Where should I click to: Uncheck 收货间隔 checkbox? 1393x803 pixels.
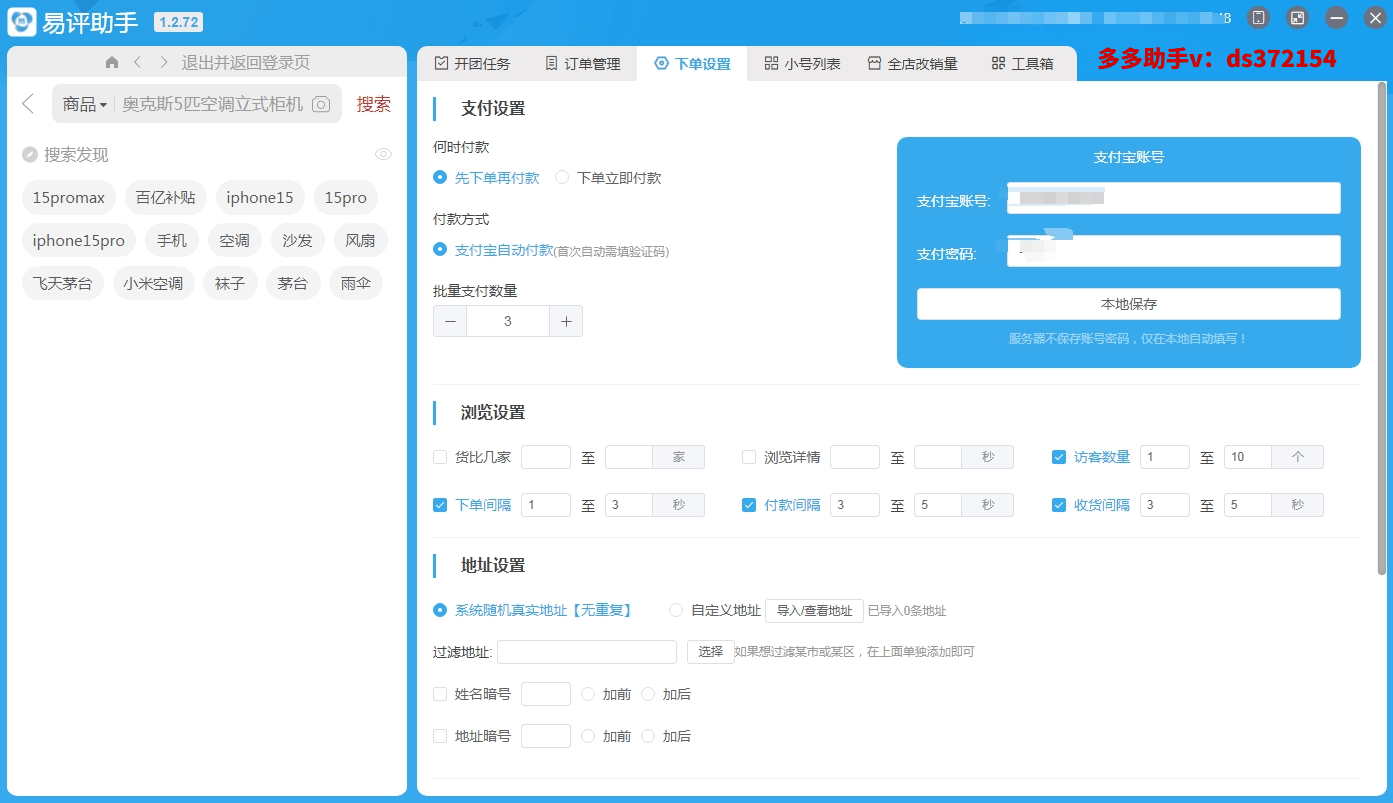[1059, 505]
